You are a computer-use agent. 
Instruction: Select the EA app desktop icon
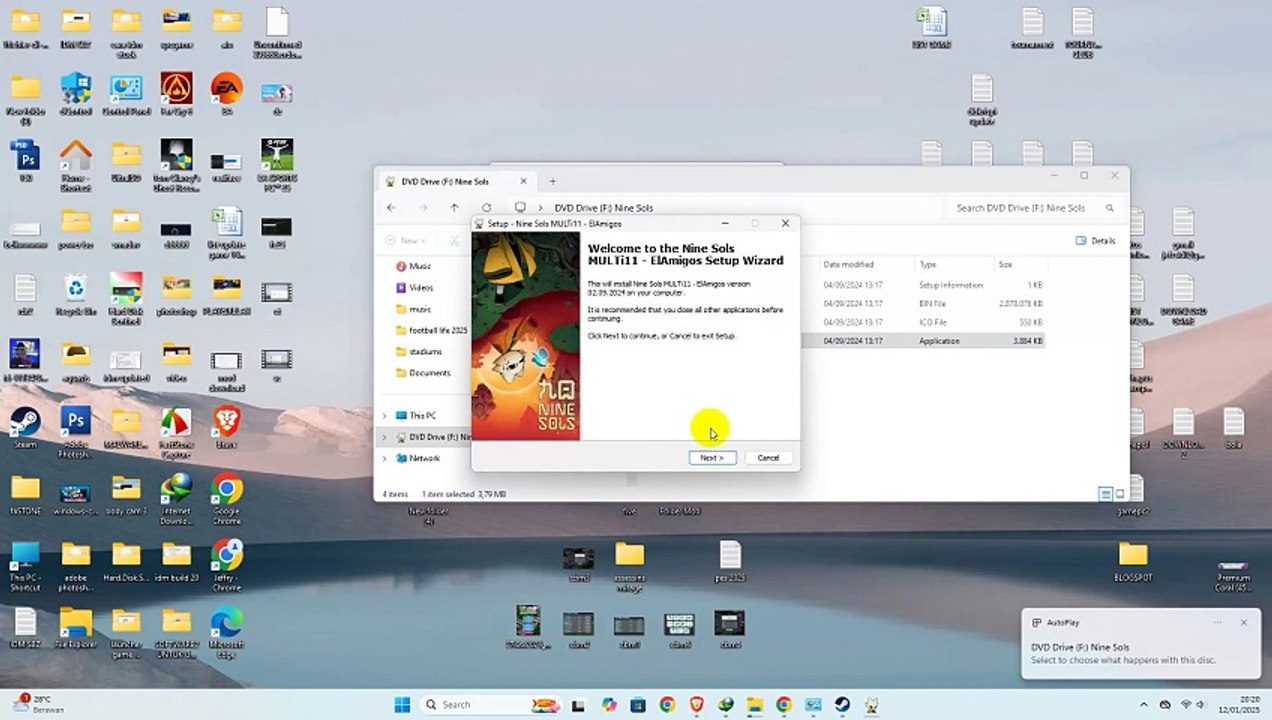click(x=227, y=94)
